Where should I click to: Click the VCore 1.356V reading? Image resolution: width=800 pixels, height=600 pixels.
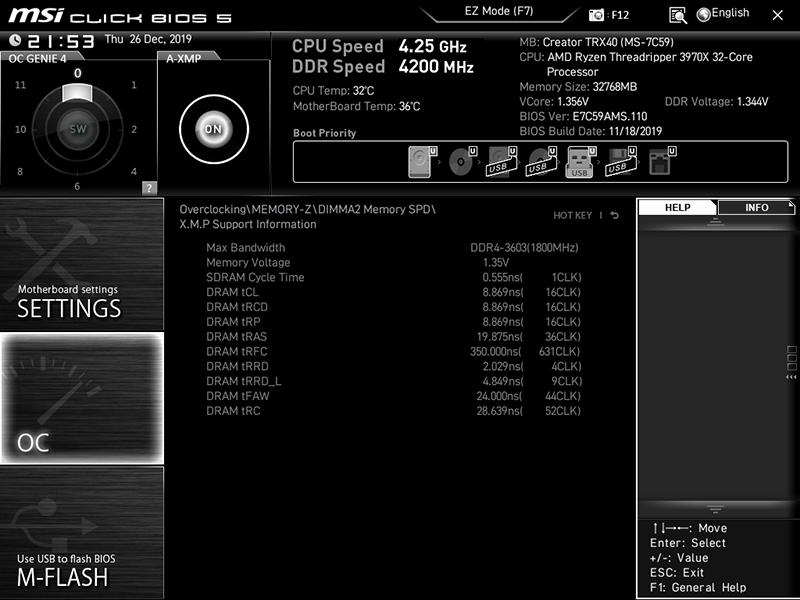click(x=554, y=102)
